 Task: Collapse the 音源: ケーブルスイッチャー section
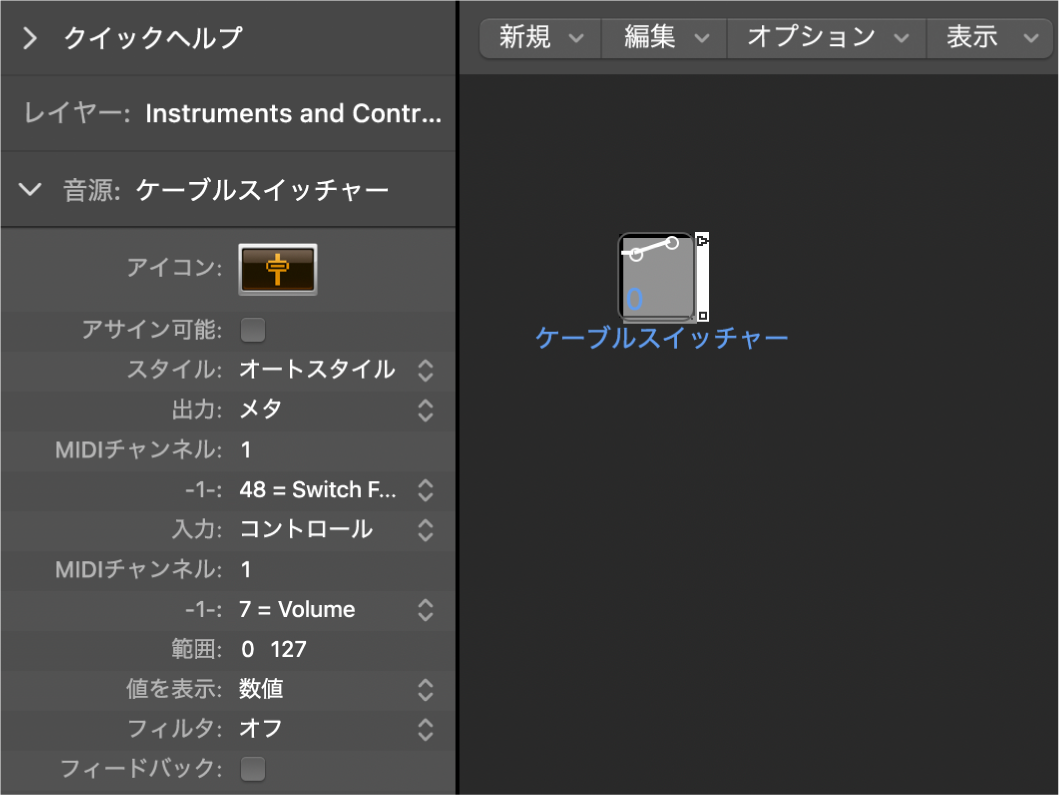[30, 189]
